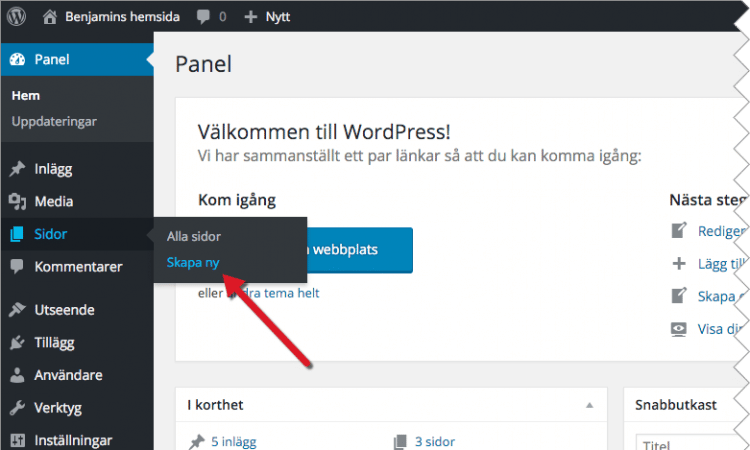
Task: Choose Skapa ny from the Sidor flyout
Action: click(x=193, y=263)
